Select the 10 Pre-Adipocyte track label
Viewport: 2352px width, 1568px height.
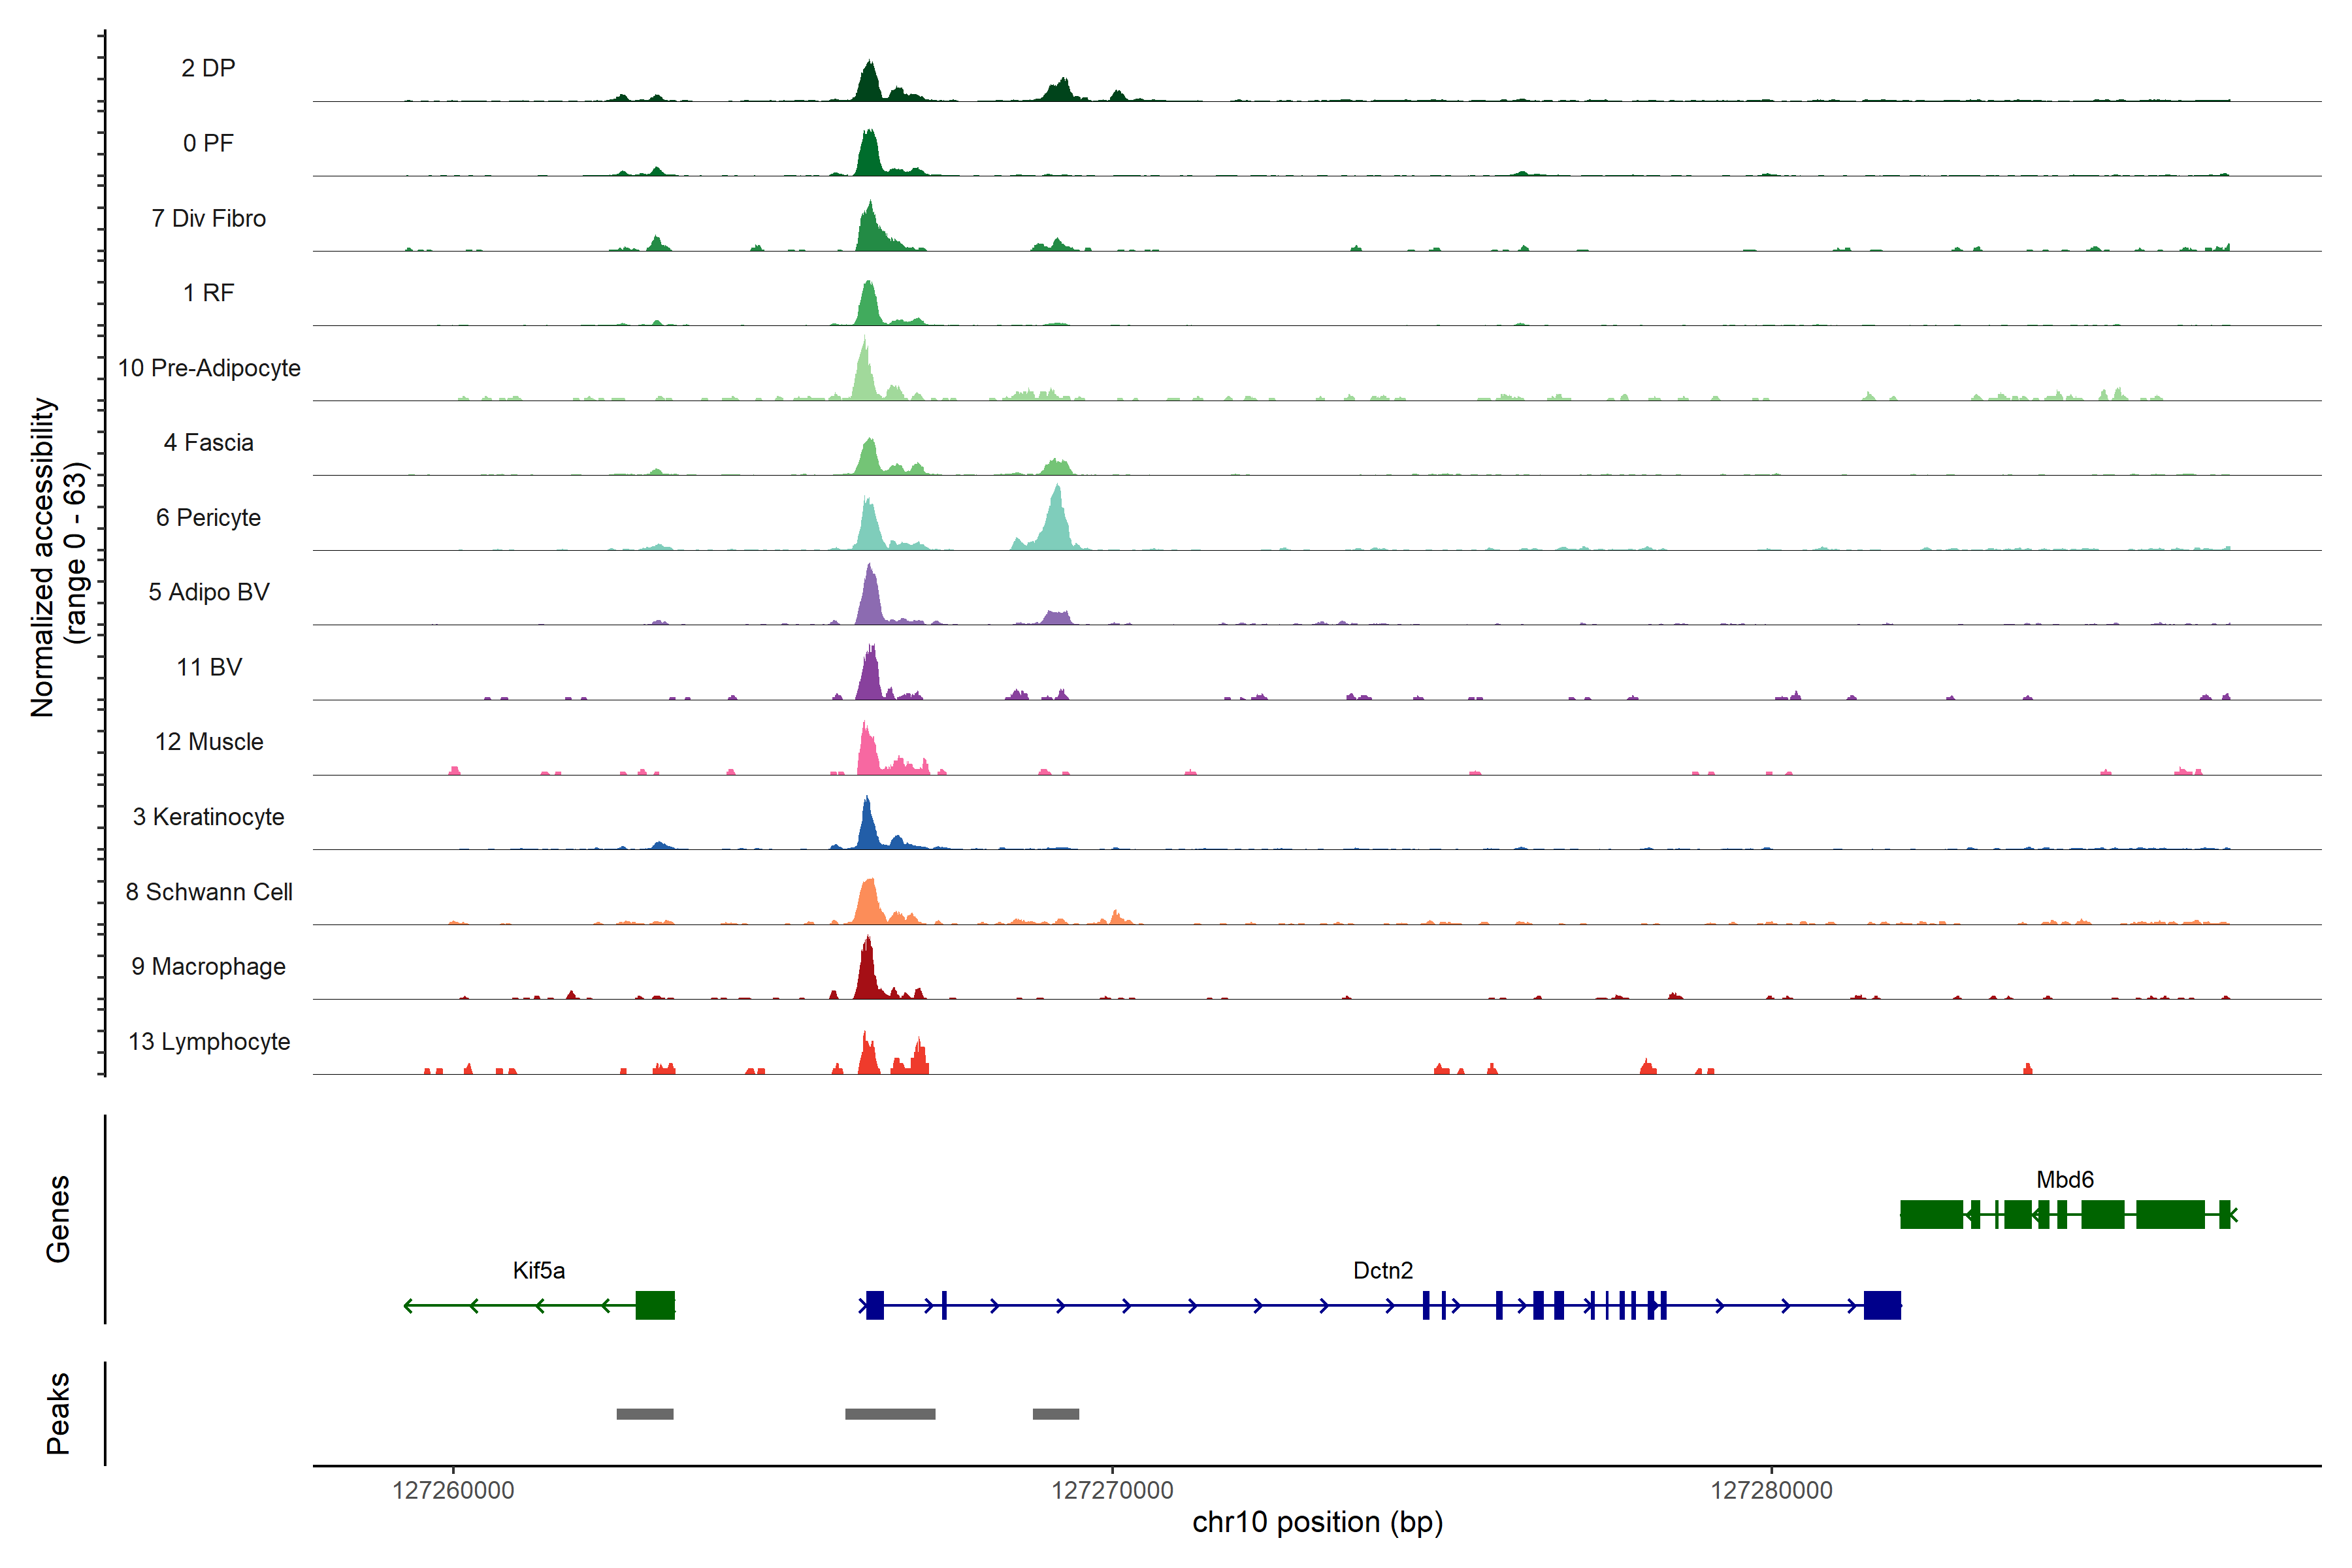209,368
